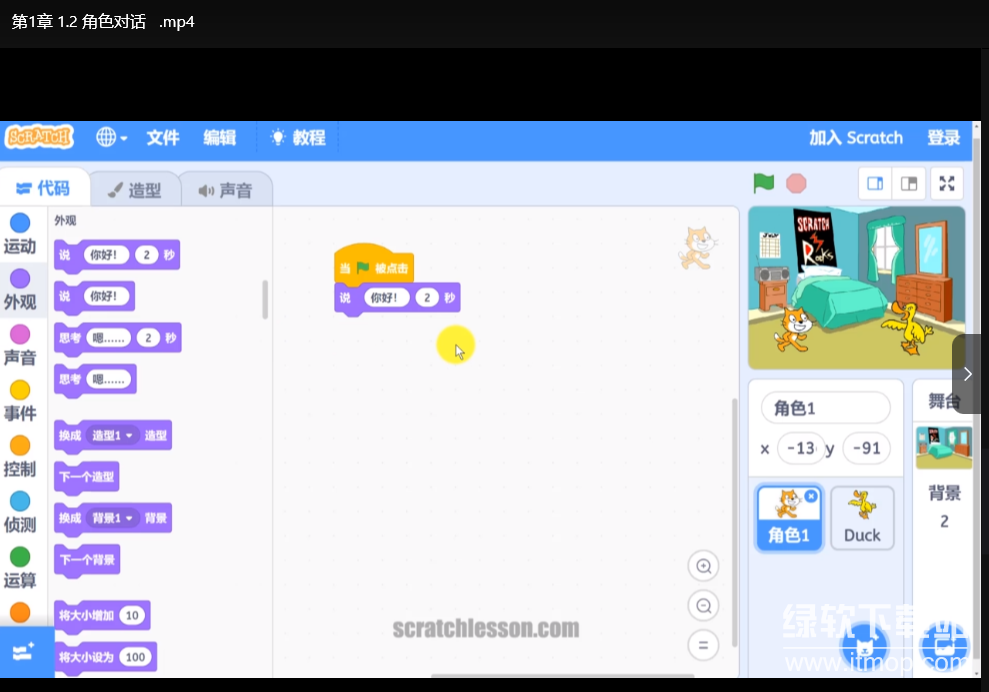Enter full screen stage mode

pos(946,183)
